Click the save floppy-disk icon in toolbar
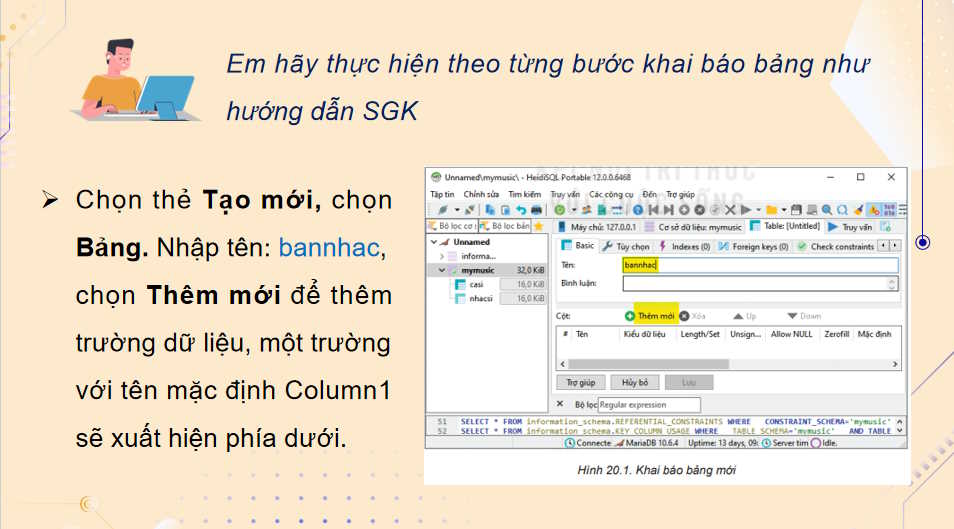Viewport: 954px width, 529px height. (x=796, y=210)
